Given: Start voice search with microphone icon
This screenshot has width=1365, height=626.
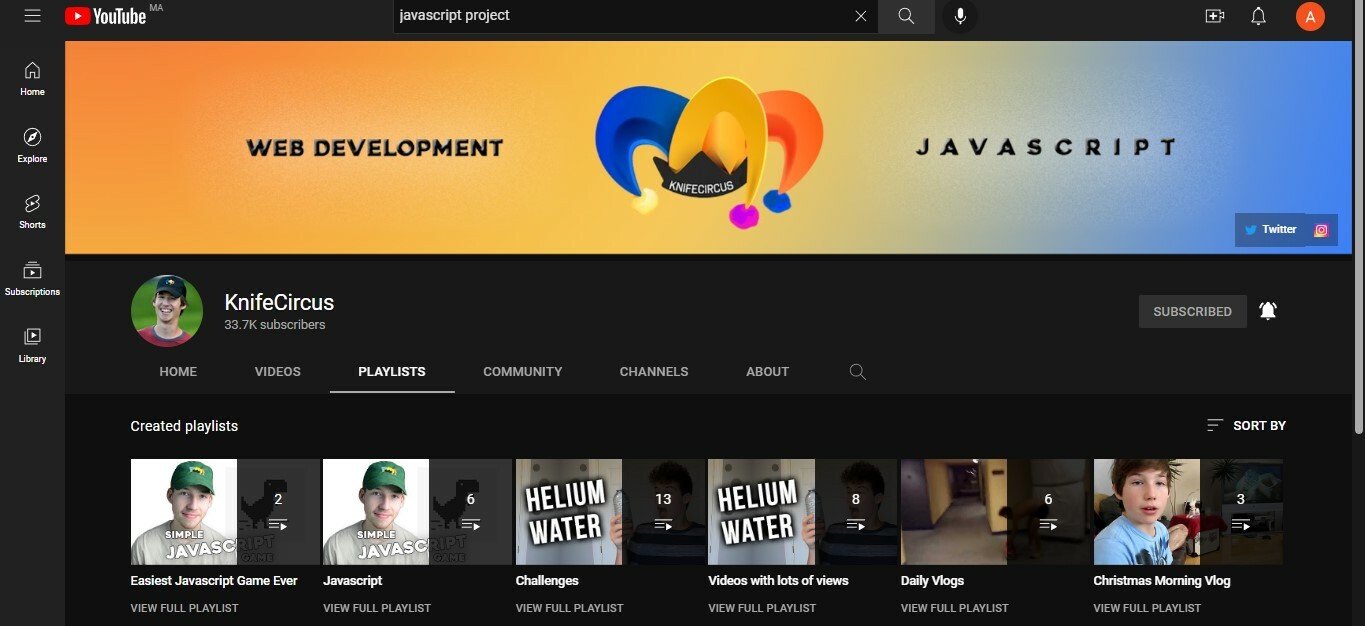Looking at the screenshot, I should [960, 16].
